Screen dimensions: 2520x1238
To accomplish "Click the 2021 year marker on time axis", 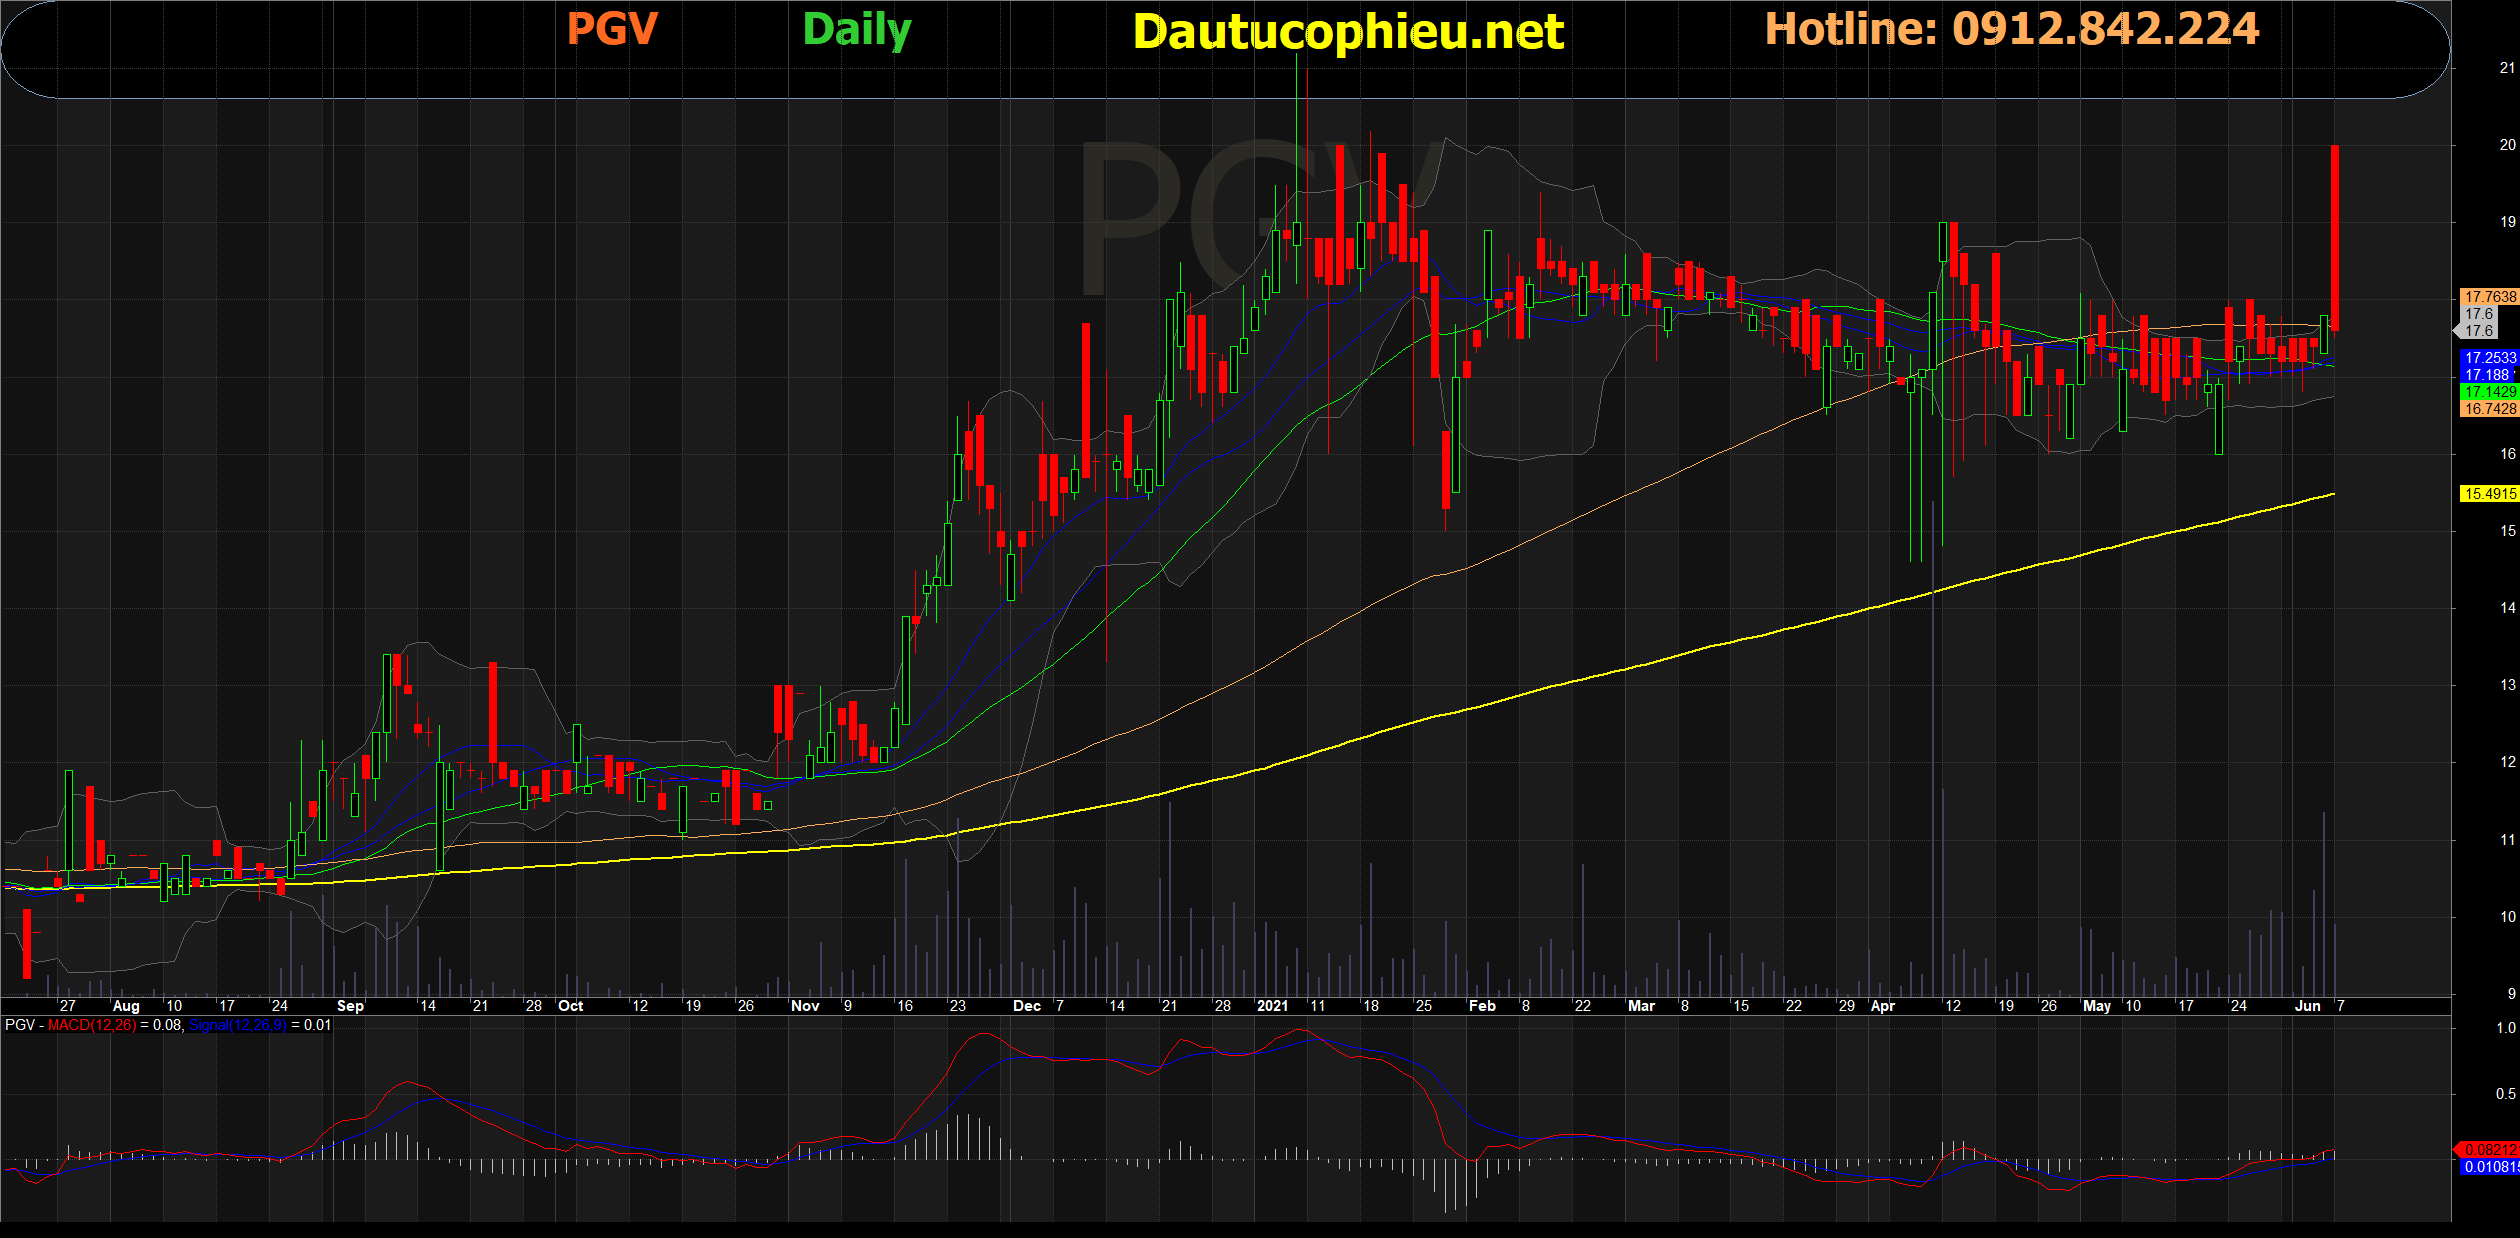I will (1272, 1006).
